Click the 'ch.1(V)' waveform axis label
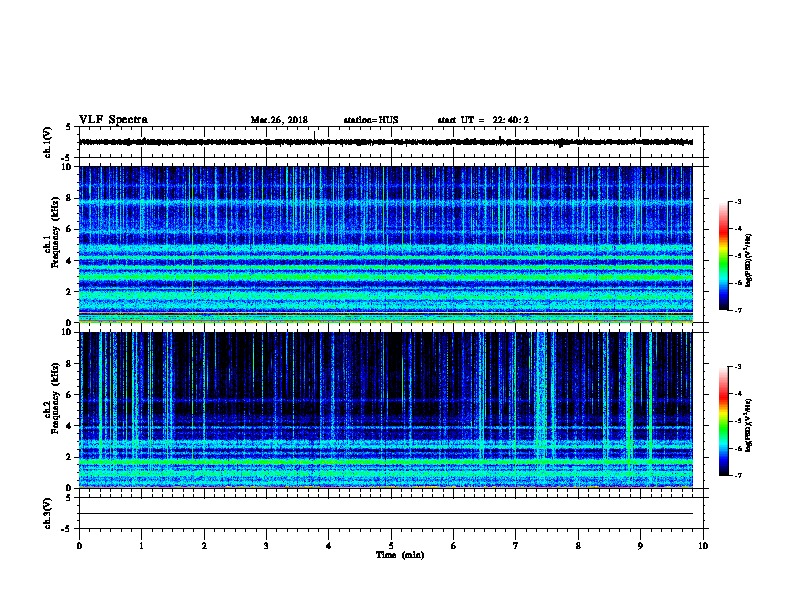The height and width of the screenshot is (612, 792). (47, 142)
